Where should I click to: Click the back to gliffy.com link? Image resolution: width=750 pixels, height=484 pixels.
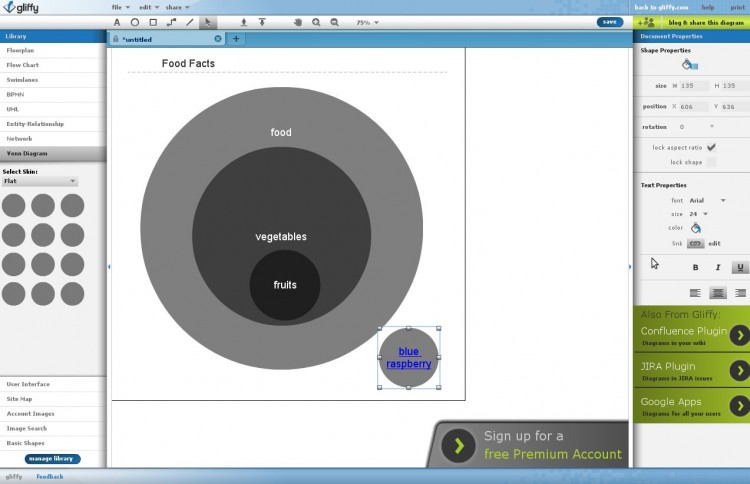661,7
